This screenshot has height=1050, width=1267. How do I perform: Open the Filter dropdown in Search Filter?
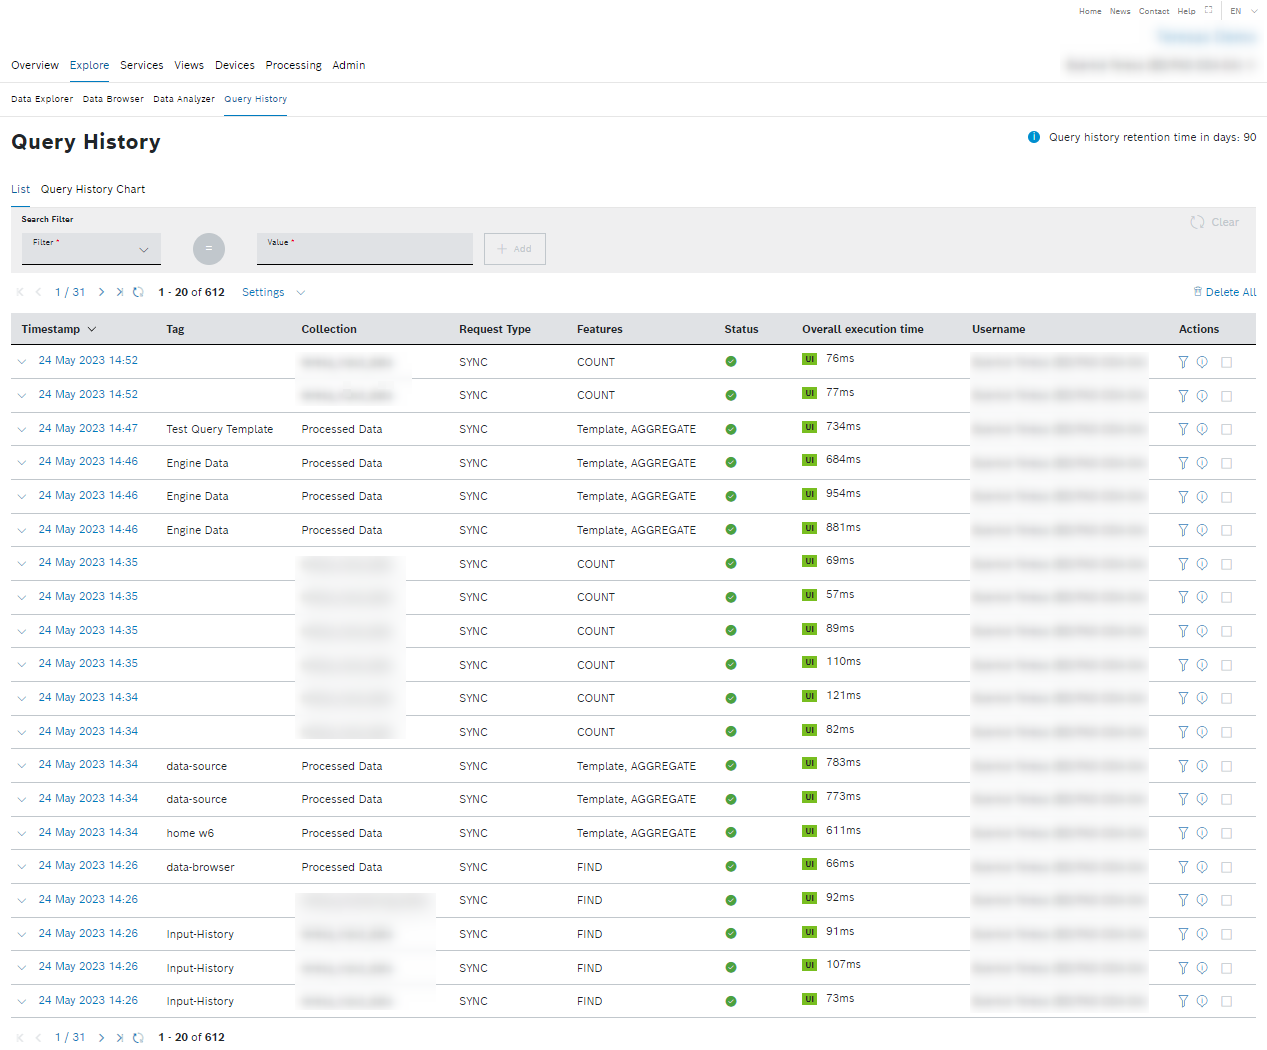(91, 249)
